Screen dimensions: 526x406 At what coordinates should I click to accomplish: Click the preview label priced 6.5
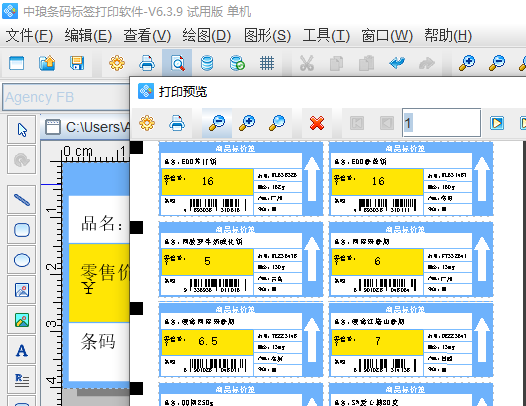tap(241, 340)
